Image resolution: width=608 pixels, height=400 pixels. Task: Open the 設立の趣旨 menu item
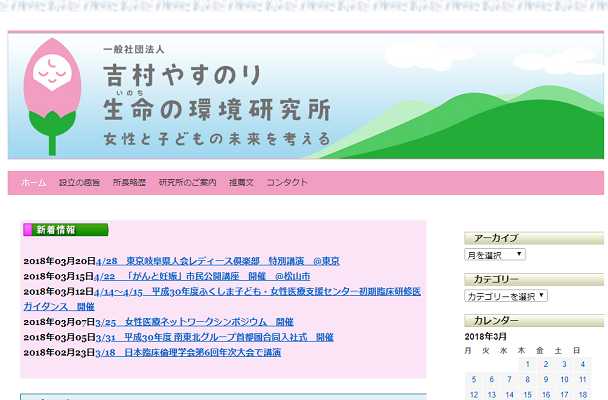[x=79, y=183]
